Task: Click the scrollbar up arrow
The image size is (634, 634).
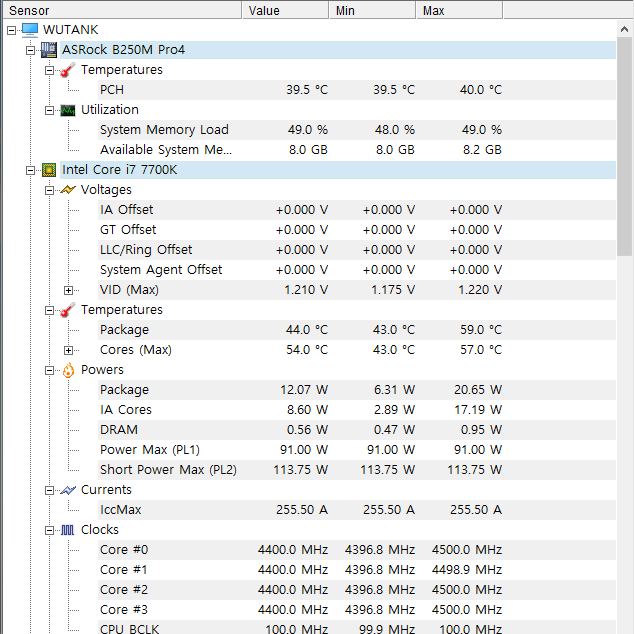Action: coord(624,29)
